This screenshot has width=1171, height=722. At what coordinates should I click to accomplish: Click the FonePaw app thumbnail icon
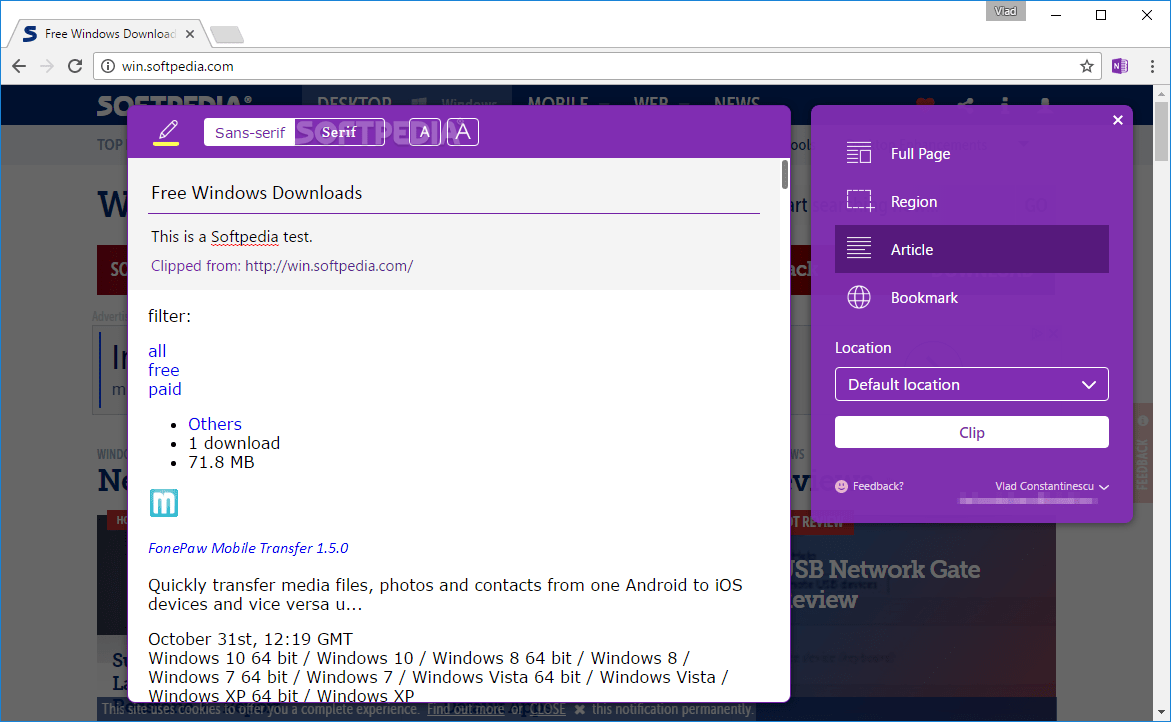tap(164, 503)
